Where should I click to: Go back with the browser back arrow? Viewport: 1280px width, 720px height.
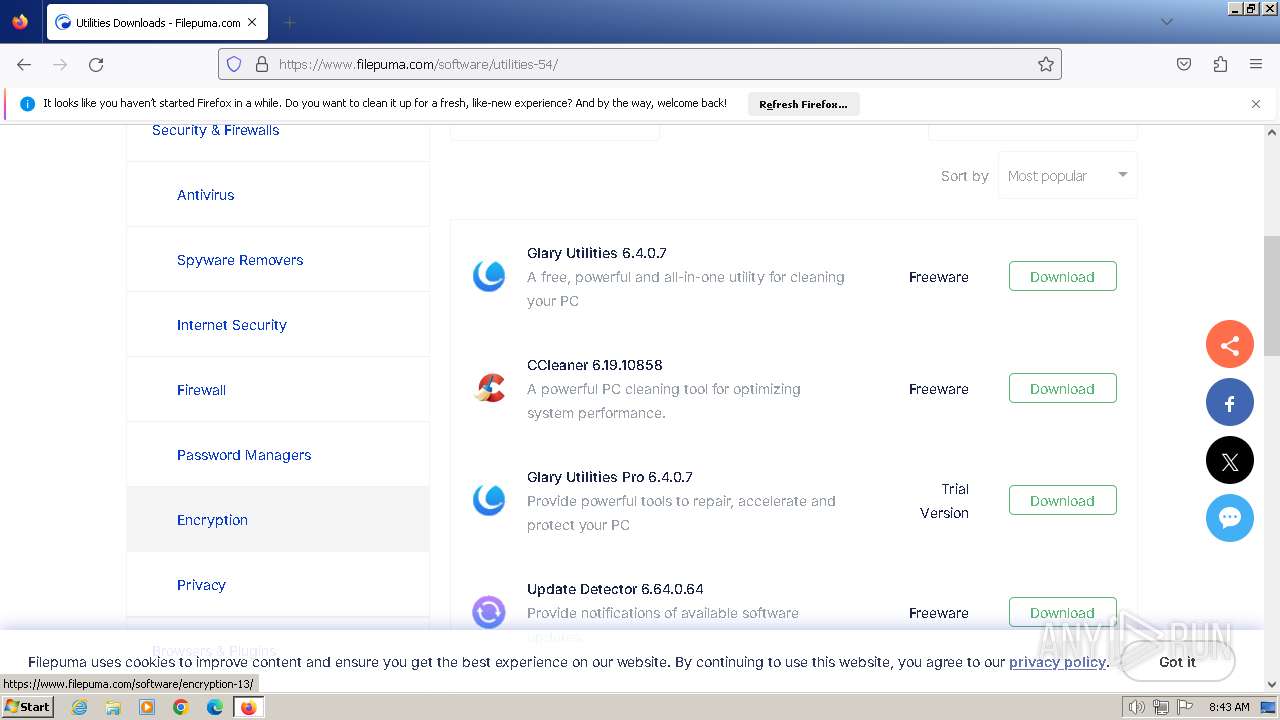click(24, 64)
